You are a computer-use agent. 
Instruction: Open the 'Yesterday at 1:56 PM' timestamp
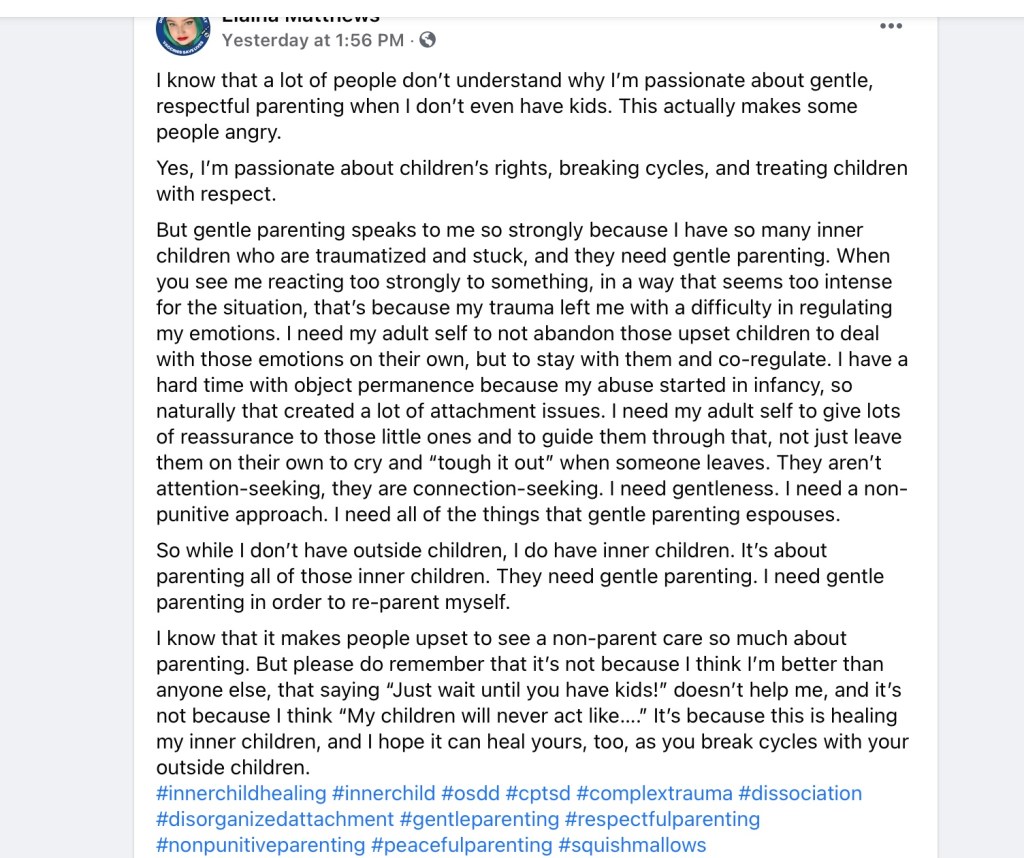point(312,40)
